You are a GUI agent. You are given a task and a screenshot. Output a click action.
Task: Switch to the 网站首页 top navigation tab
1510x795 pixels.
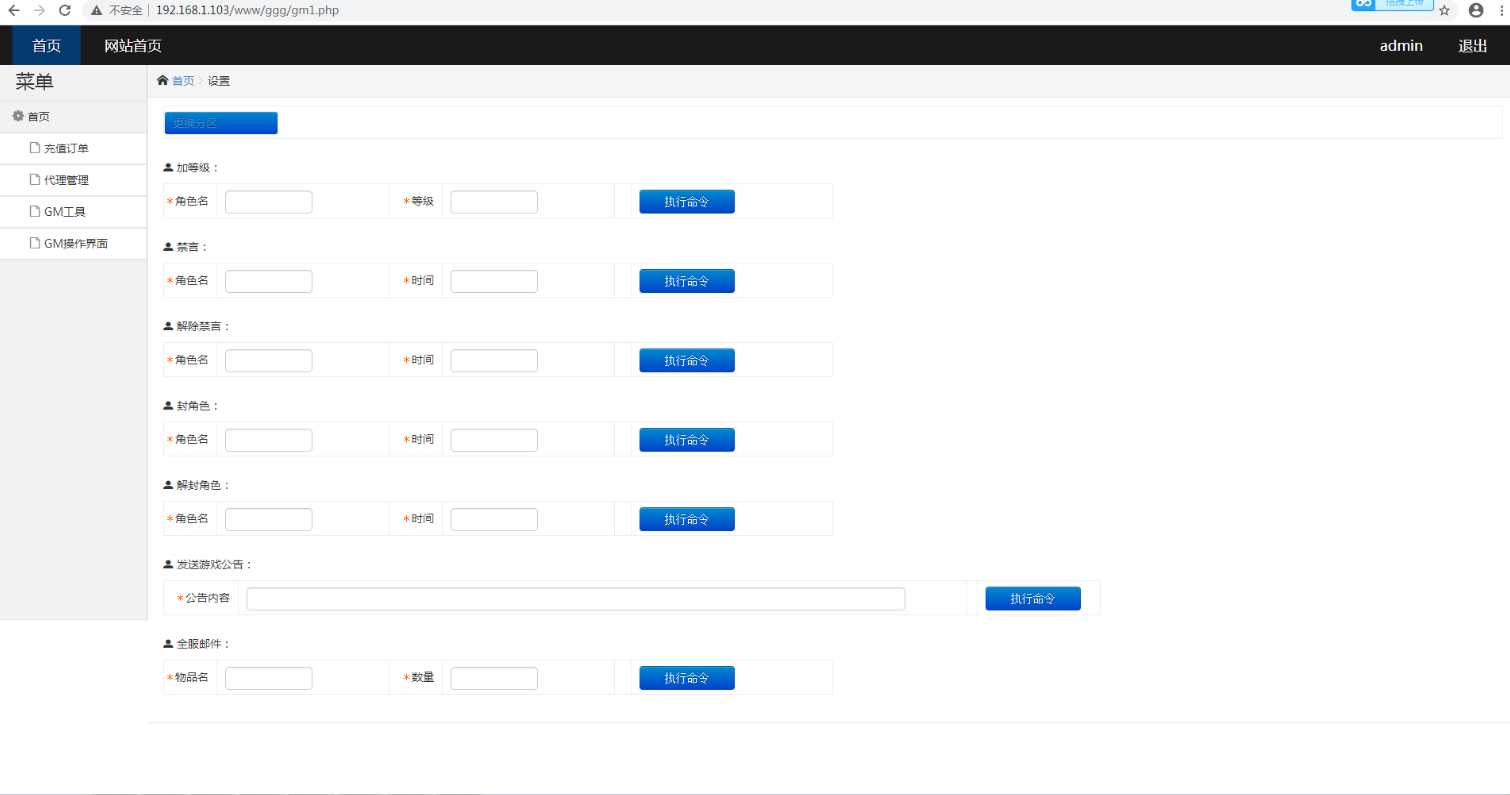pos(133,45)
